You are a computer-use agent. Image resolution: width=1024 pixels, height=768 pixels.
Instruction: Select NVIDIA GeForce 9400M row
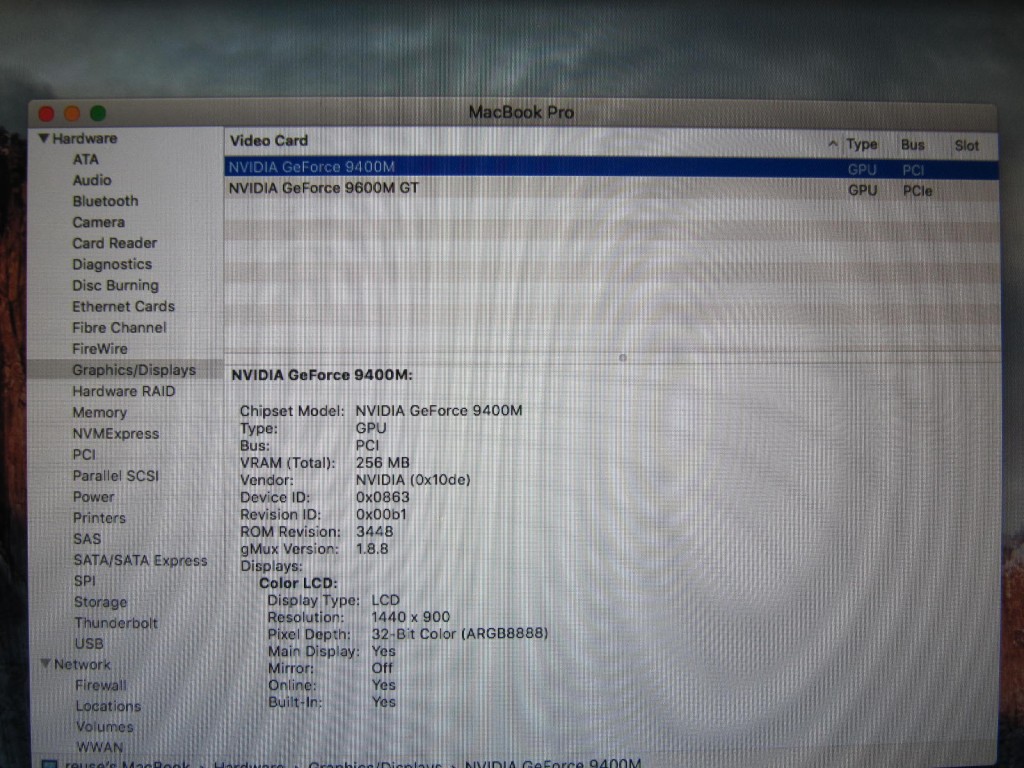[611, 168]
